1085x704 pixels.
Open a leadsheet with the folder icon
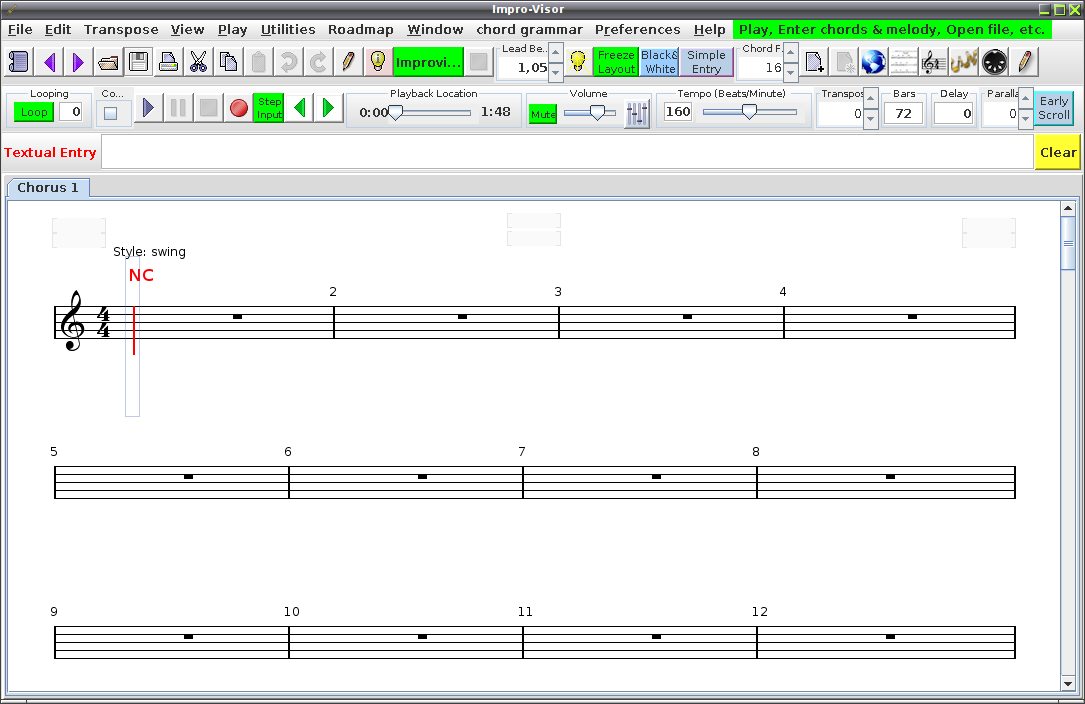point(108,62)
